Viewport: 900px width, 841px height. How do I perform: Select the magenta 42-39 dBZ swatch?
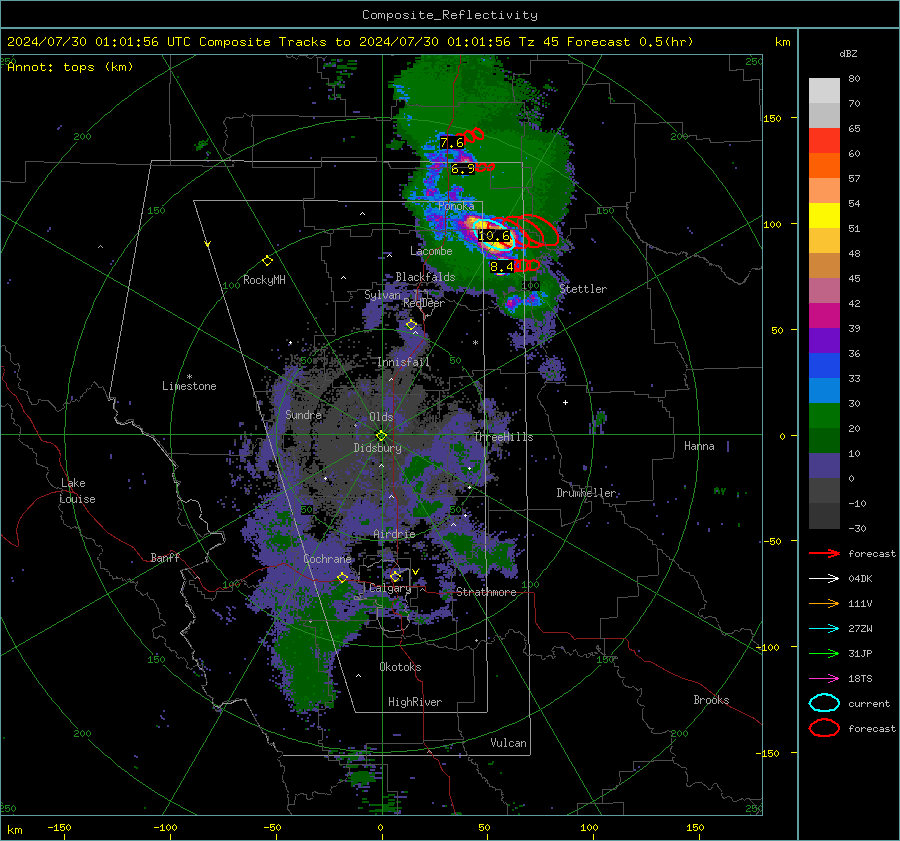[x=824, y=316]
